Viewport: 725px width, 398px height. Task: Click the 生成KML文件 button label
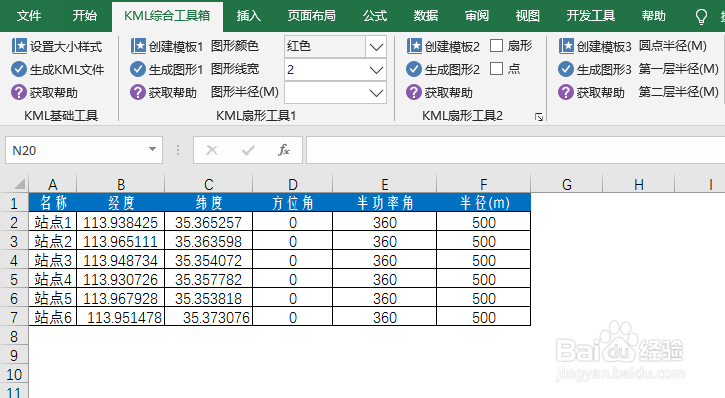(67, 70)
